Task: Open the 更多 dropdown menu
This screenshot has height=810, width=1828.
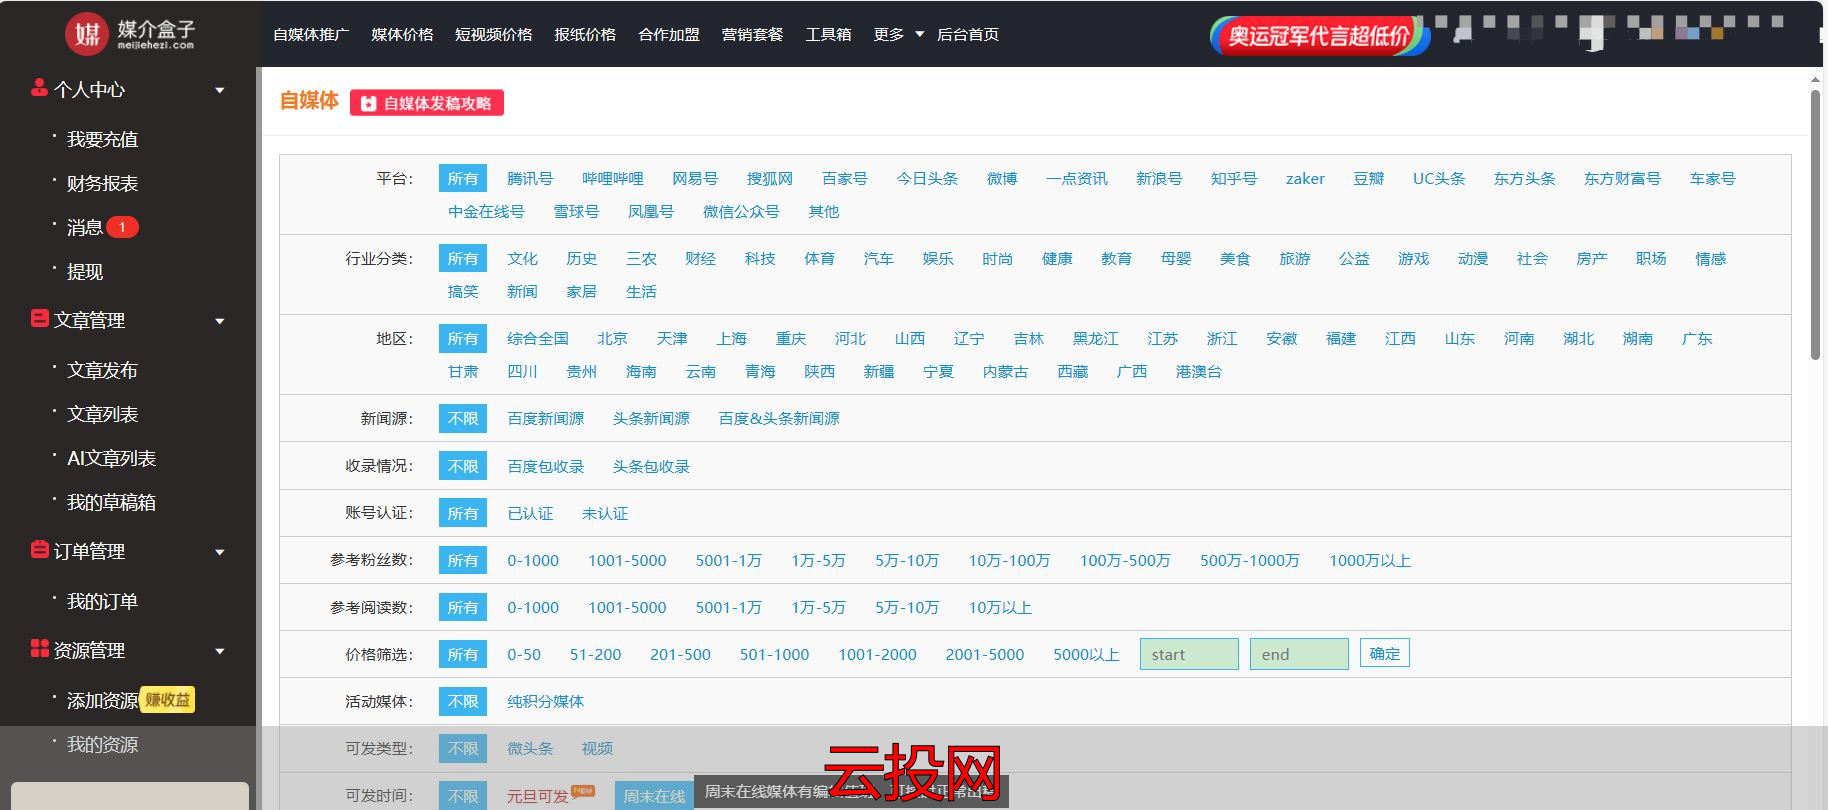Action: pos(897,34)
